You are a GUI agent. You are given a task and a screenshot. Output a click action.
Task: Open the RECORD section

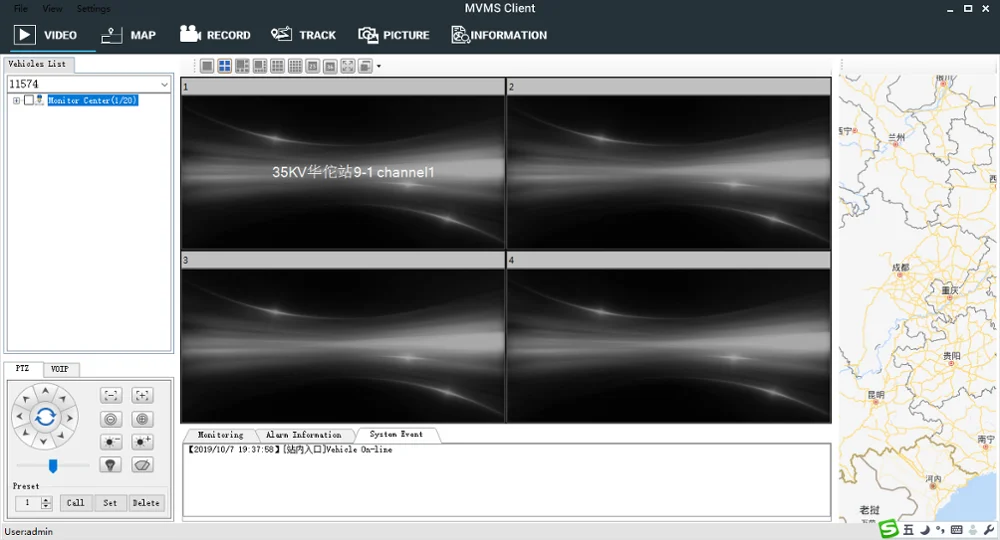(215, 35)
